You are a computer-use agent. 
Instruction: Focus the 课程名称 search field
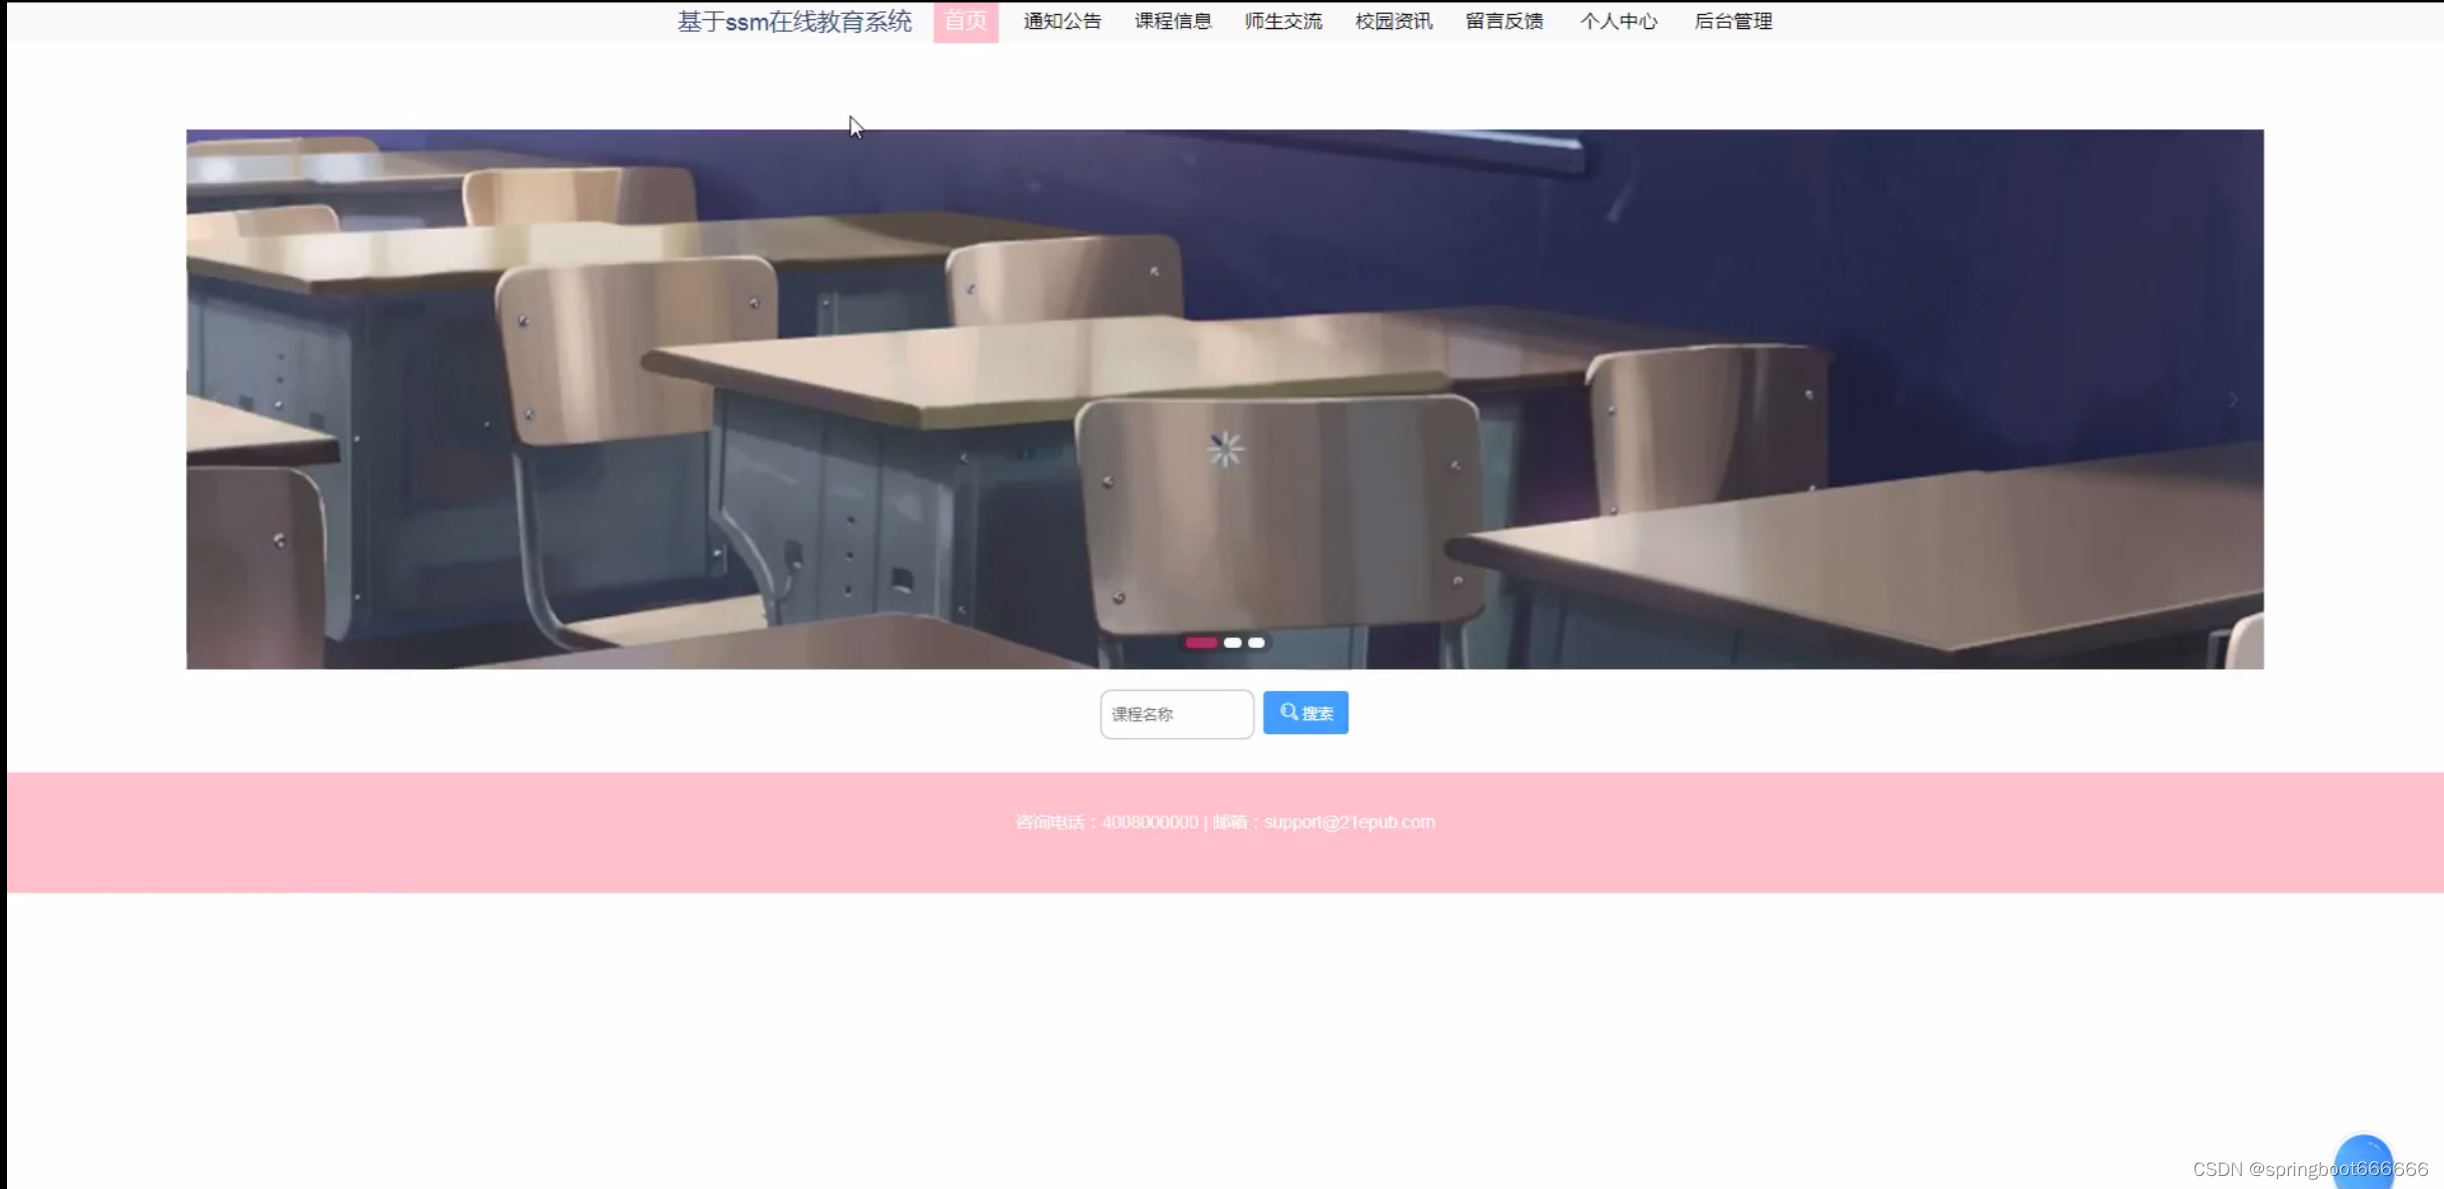[x=1176, y=714]
